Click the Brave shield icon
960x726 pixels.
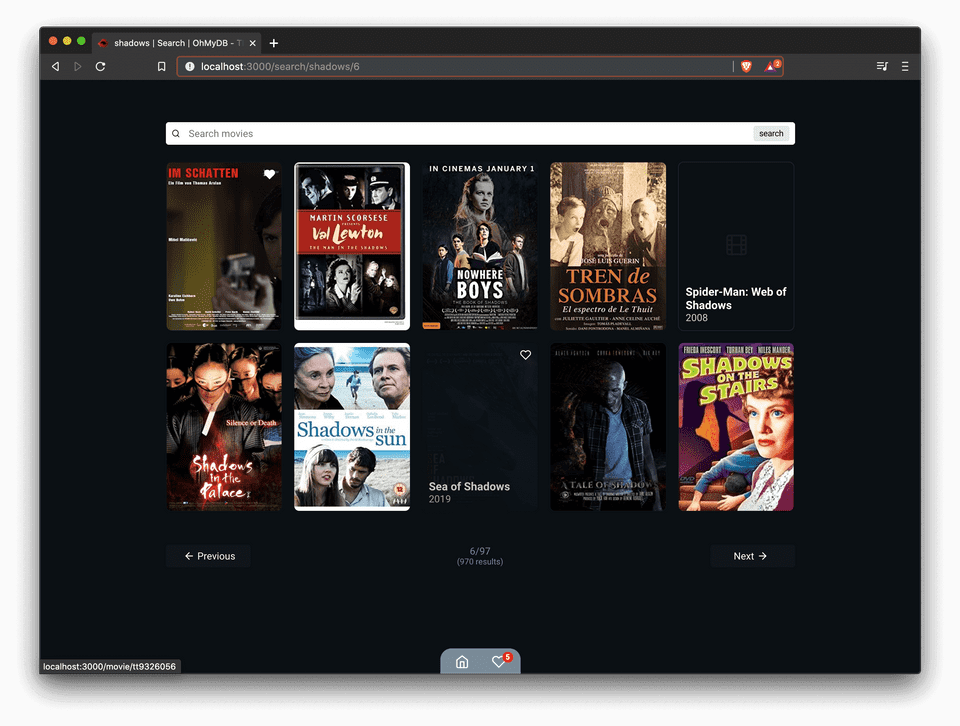click(746, 66)
